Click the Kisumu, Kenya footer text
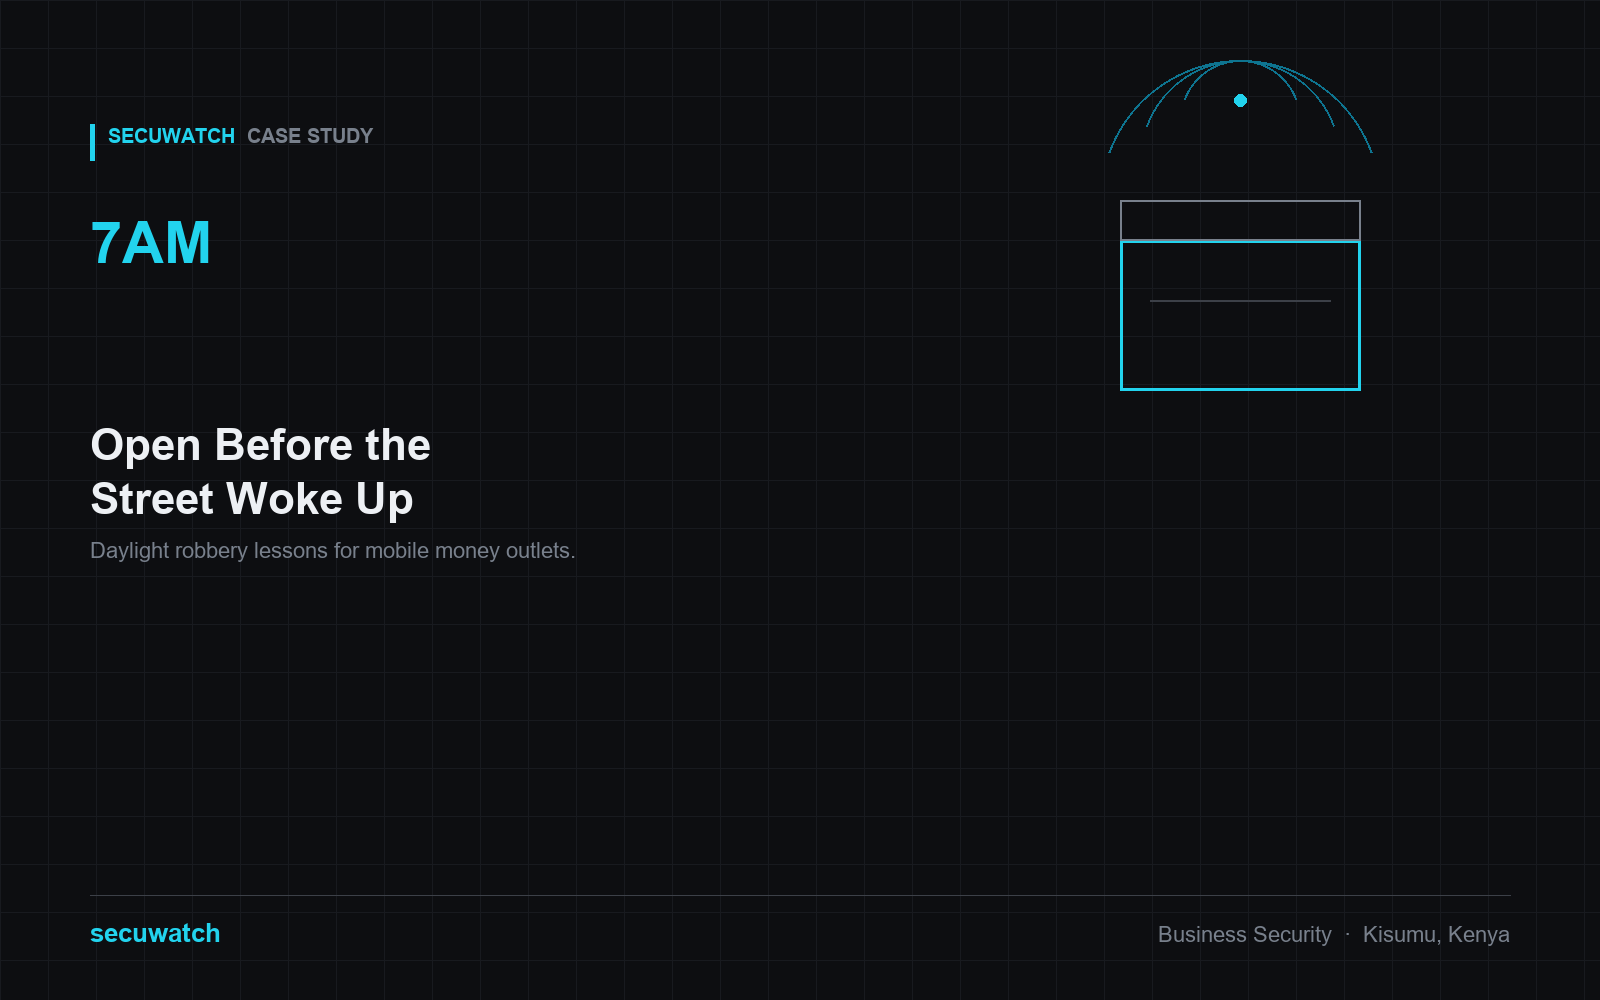The image size is (1600, 1000). click(1436, 934)
